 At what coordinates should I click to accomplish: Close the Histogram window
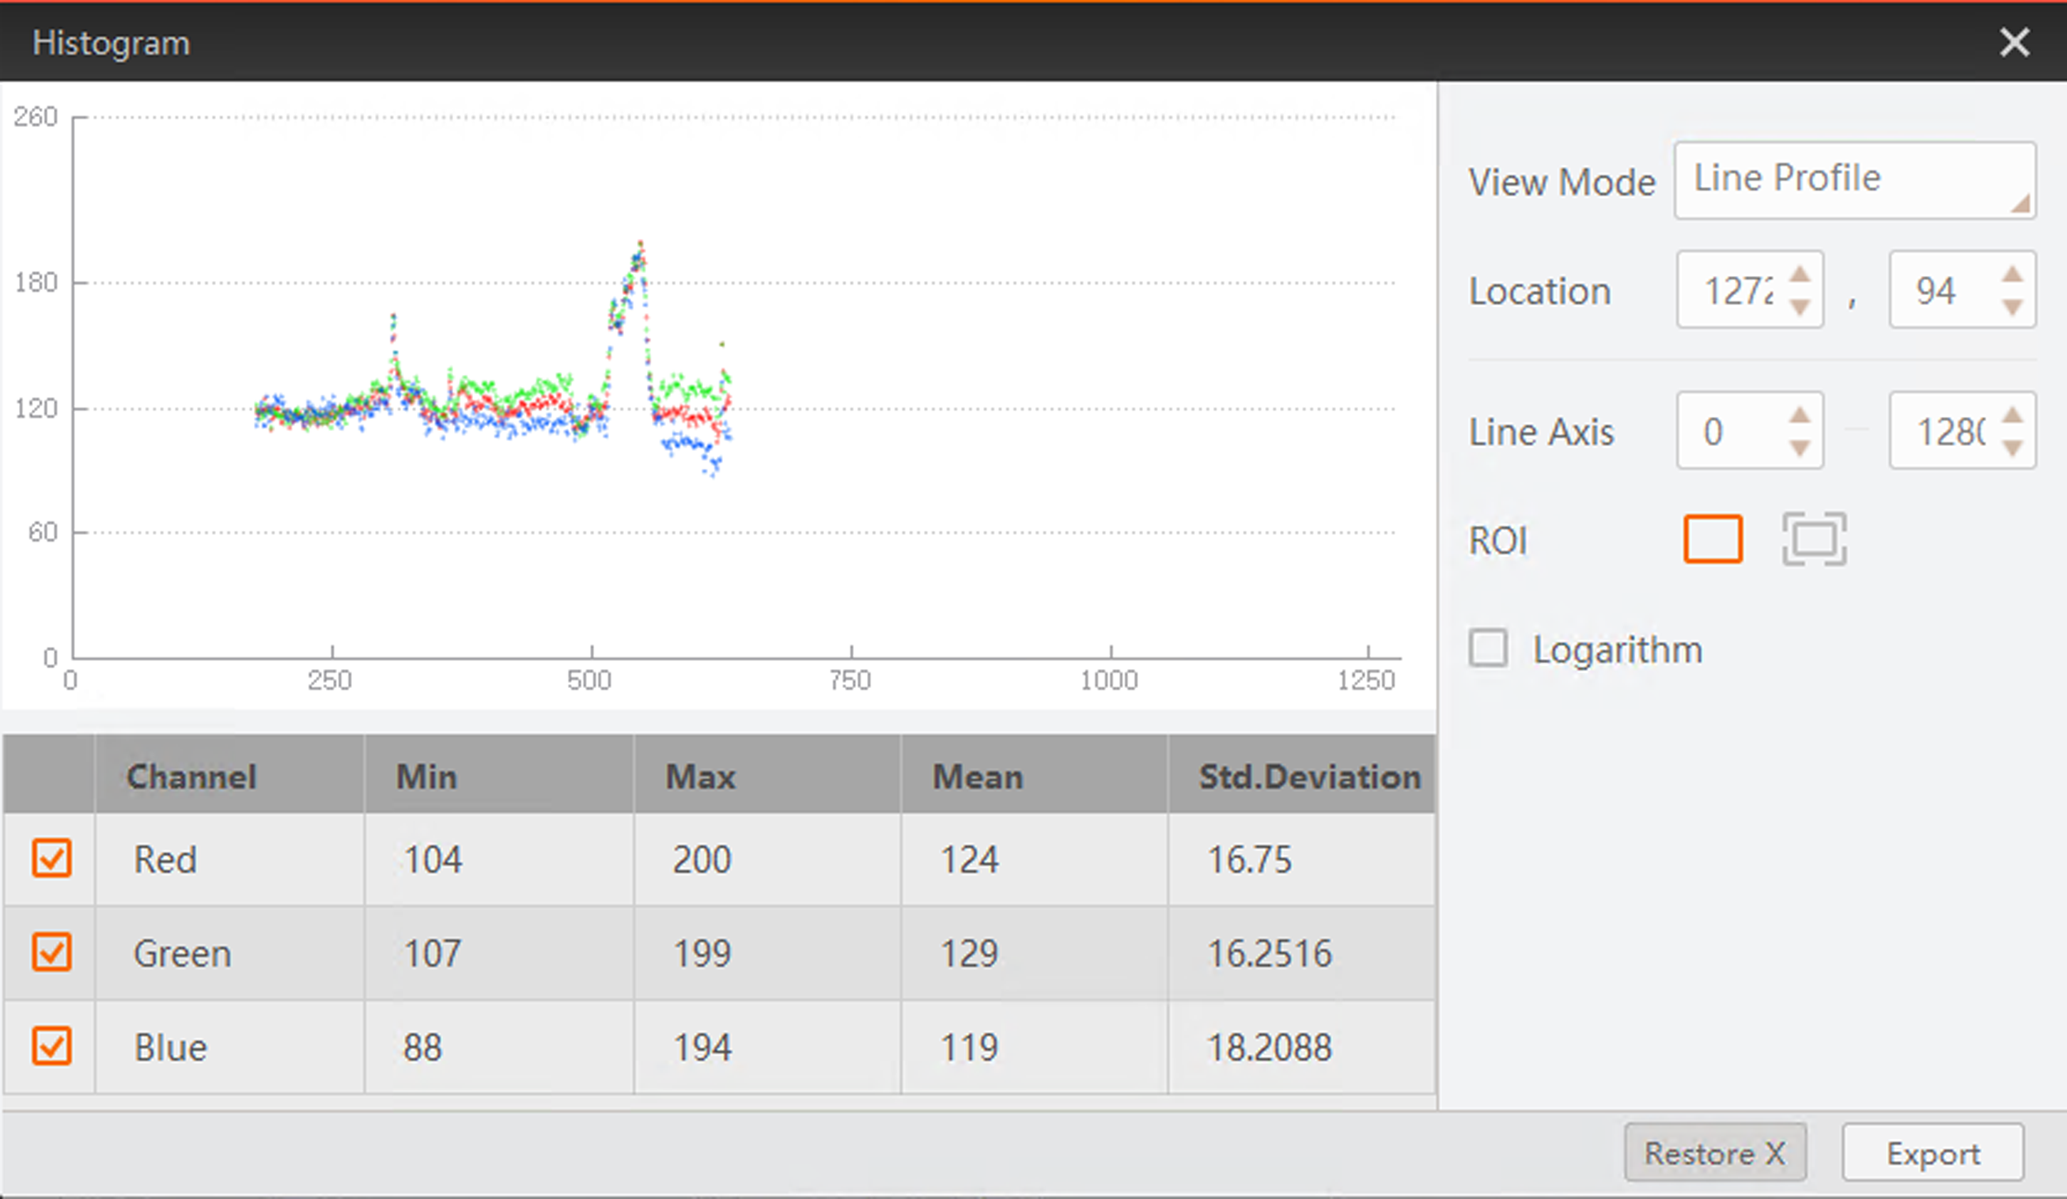click(2014, 42)
